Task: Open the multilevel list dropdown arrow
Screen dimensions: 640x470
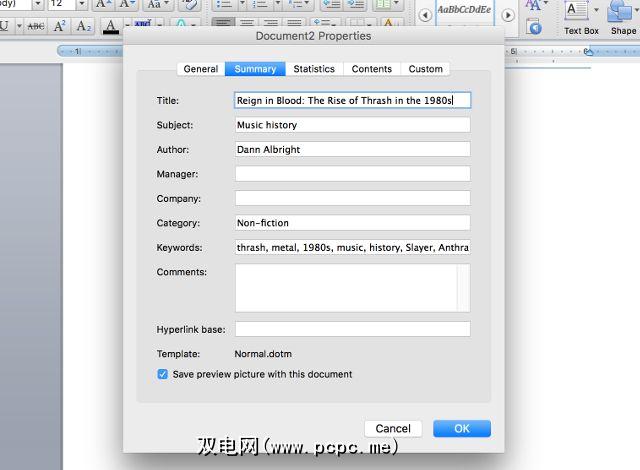Action: pos(307,4)
